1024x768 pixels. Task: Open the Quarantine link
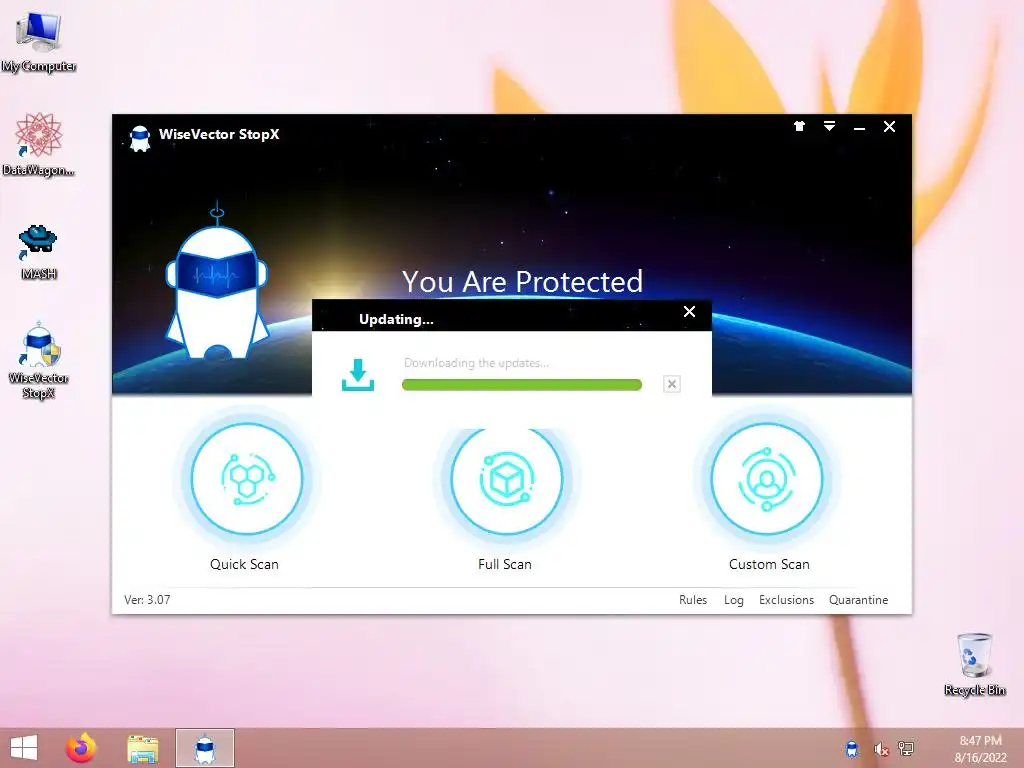858,600
